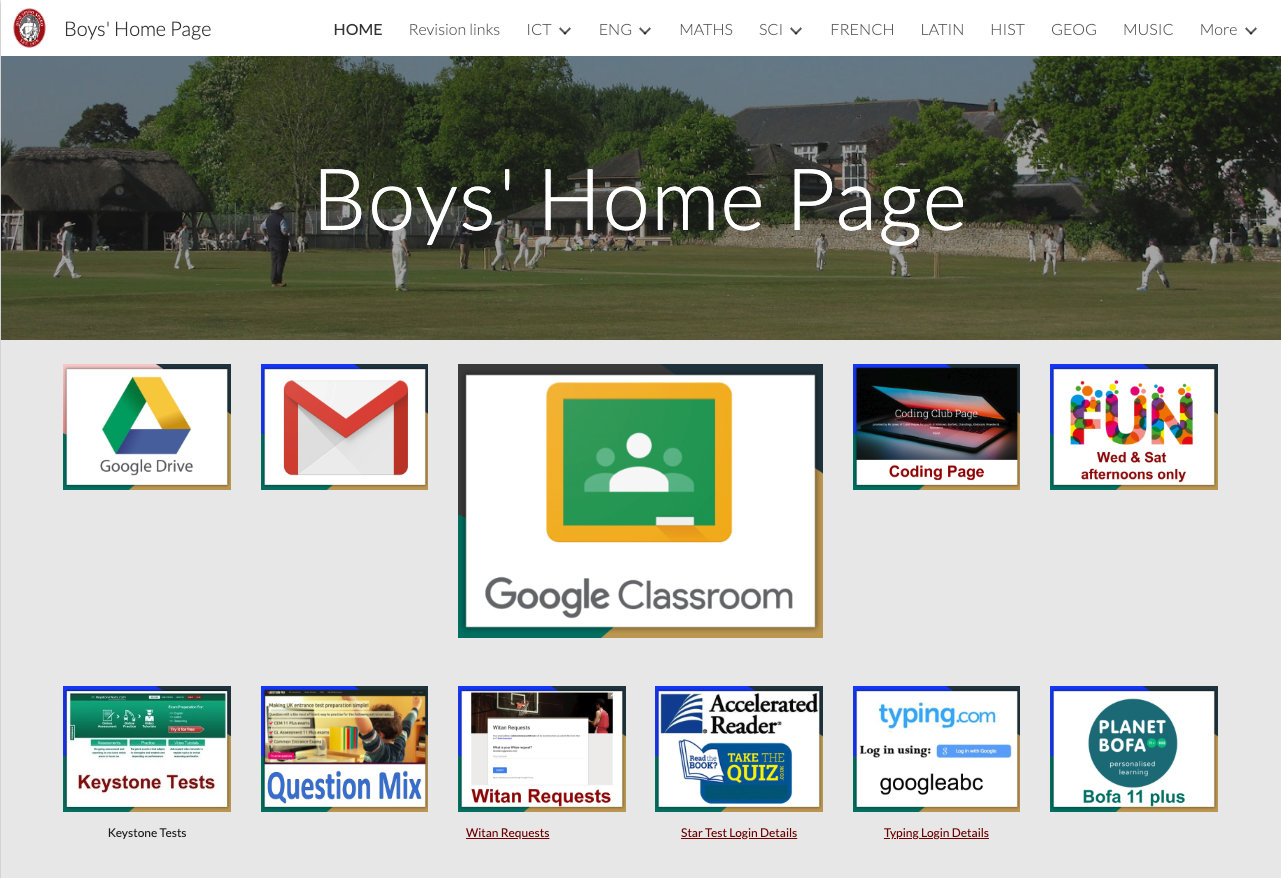Open the FRENCH page
The width and height of the screenshot is (1281, 878).
click(x=862, y=29)
